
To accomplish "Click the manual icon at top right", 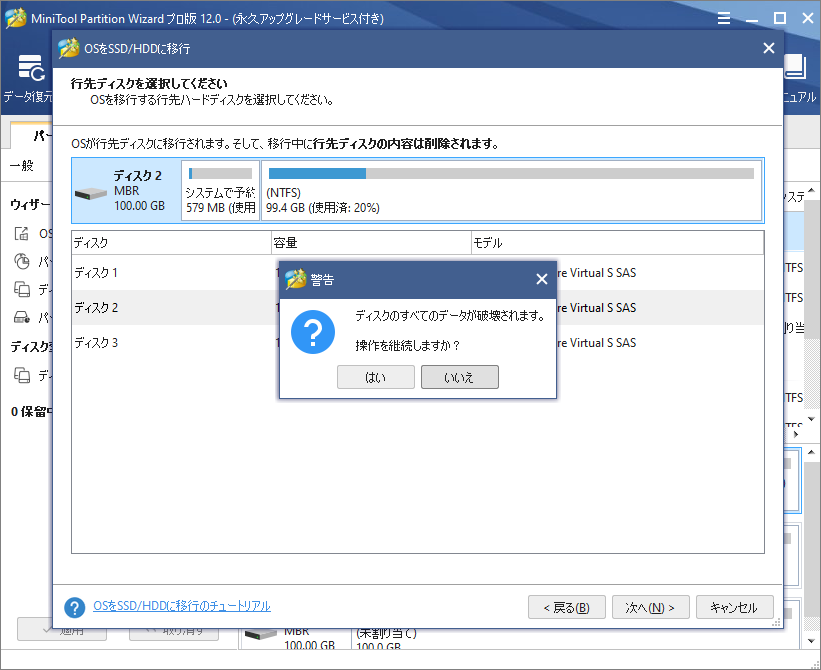I will (x=796, y=68).
